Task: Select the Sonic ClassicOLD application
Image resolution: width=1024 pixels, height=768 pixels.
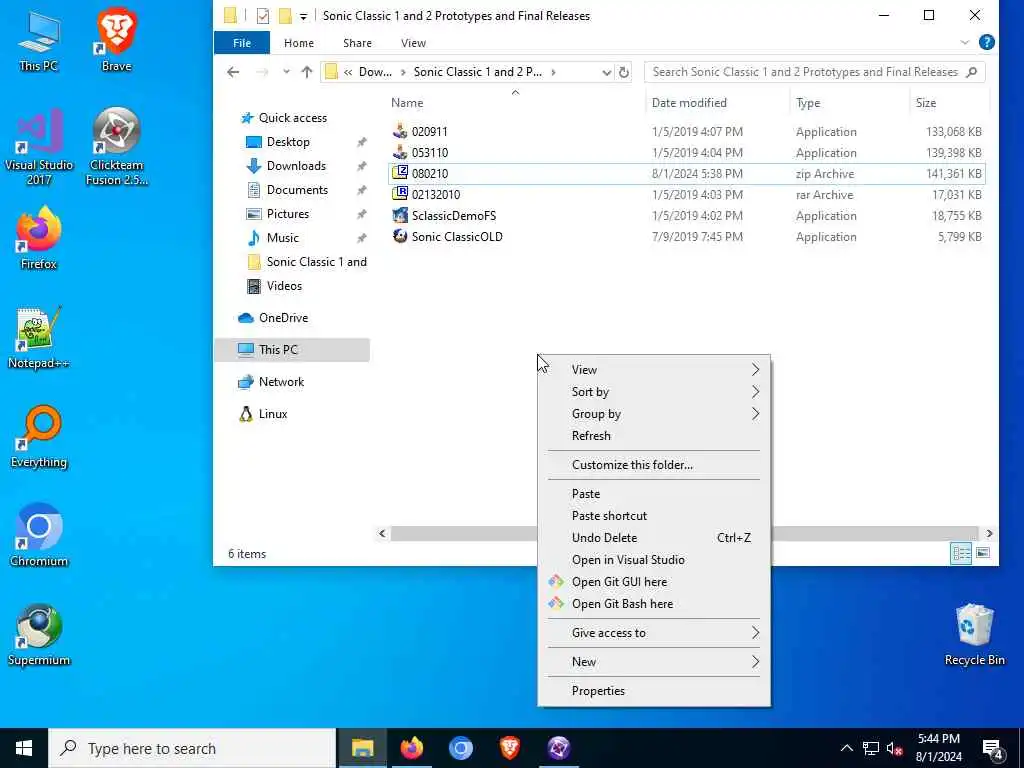Action: click(686, 236)
